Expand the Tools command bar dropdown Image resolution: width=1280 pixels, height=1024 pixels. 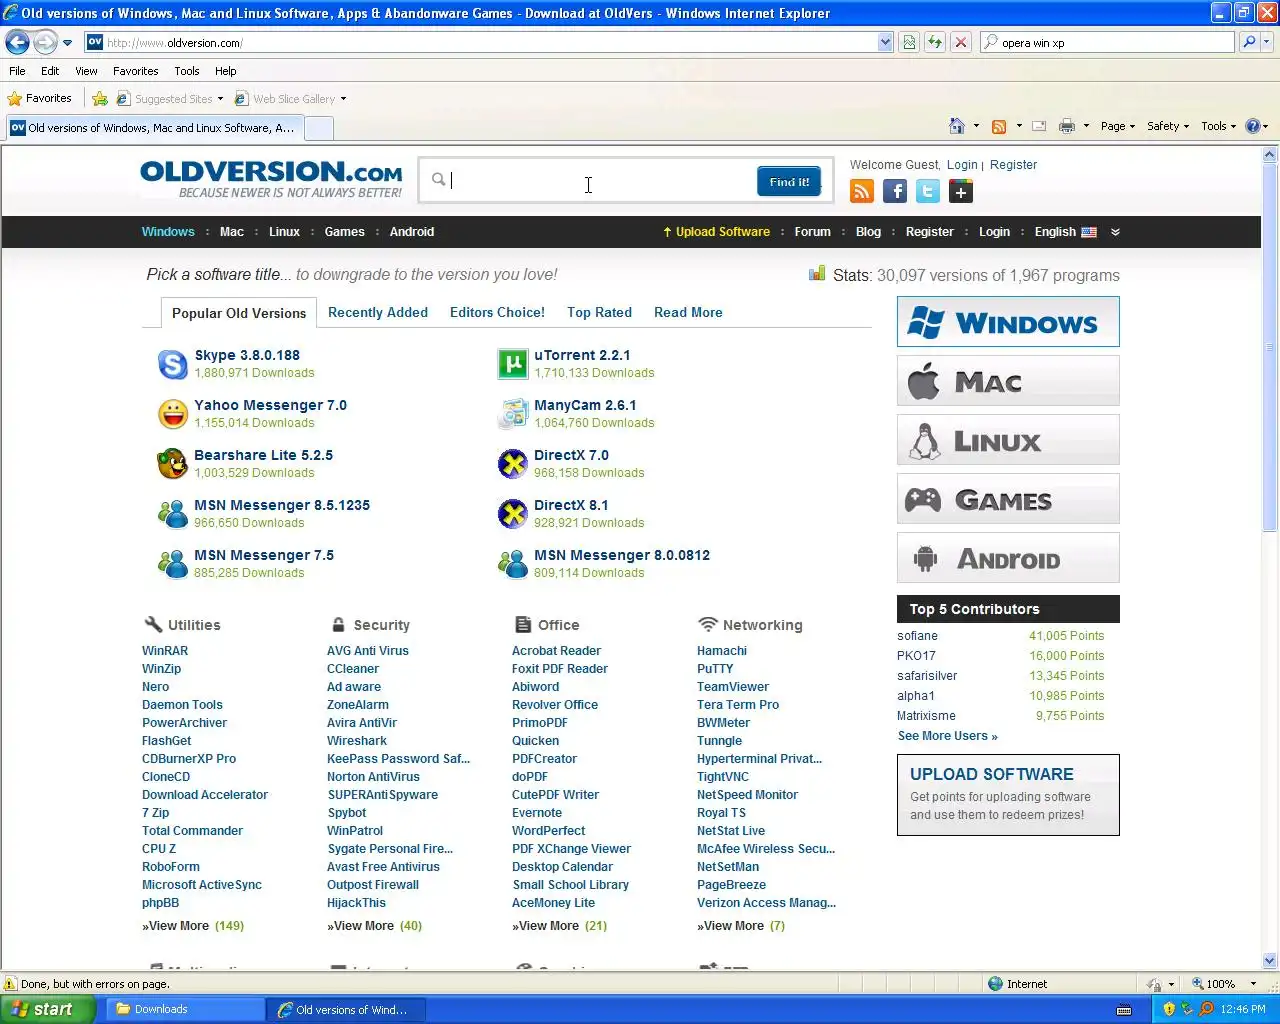pyautogui.click(x=1218, y=126)
